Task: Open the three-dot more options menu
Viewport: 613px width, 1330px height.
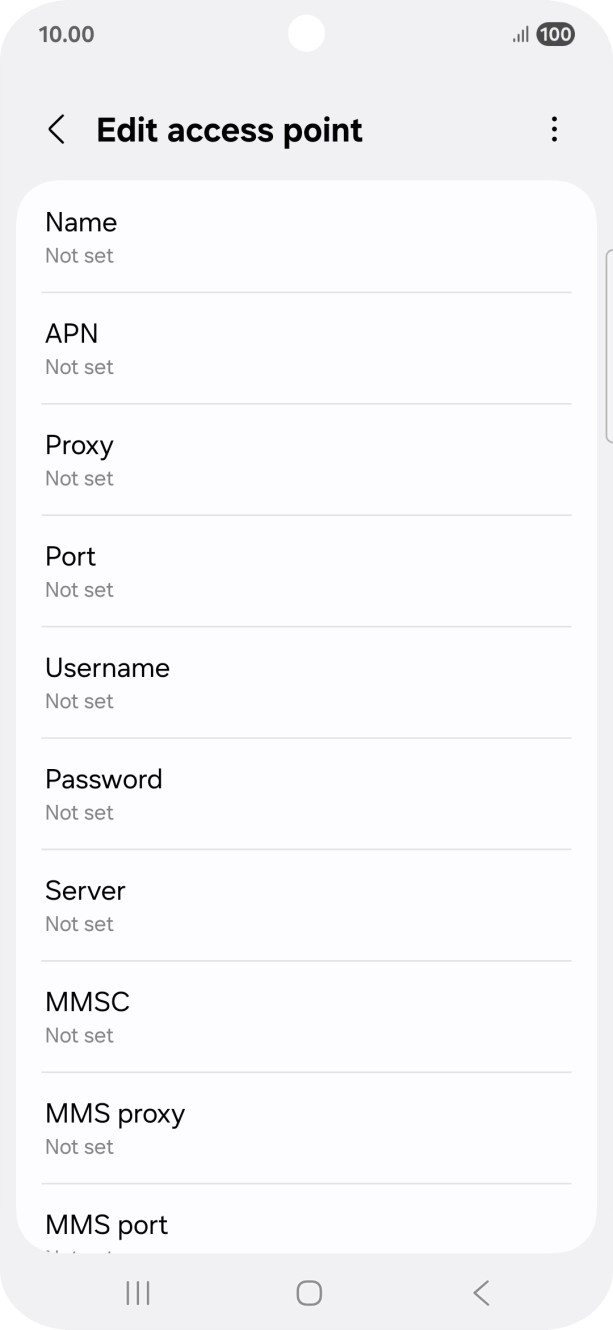Action: pos(554,130)
